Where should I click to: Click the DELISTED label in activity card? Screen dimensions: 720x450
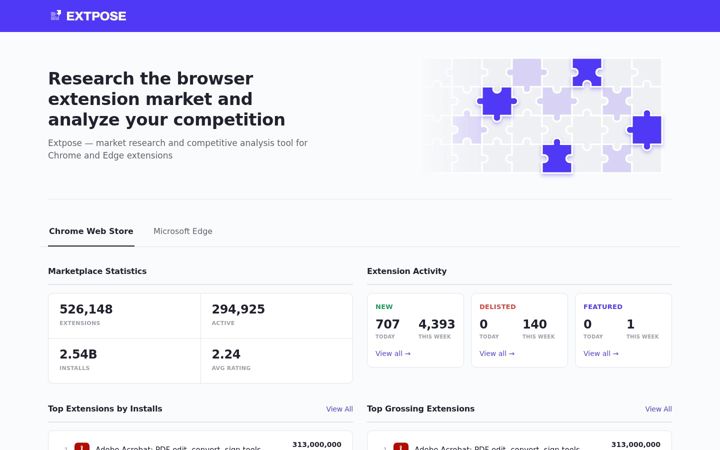tap(497, 307)
